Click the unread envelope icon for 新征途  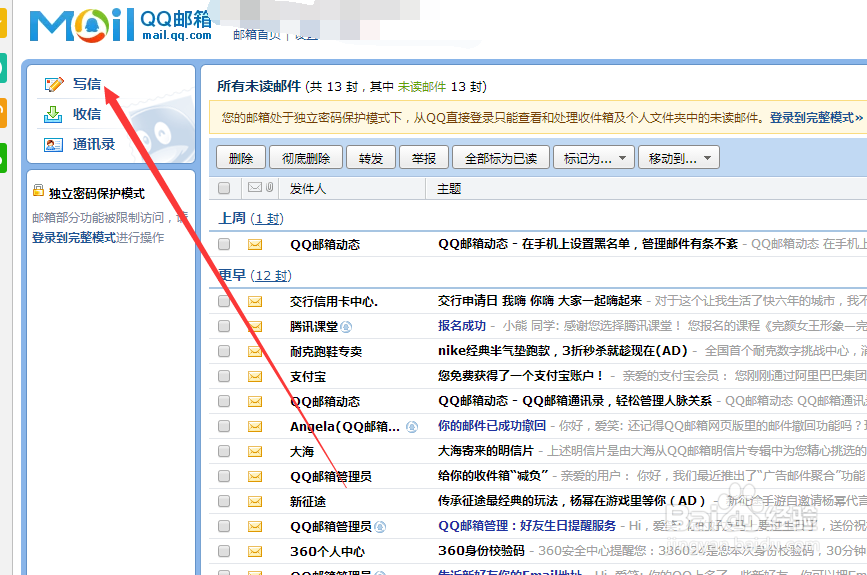tap(255, 501)
